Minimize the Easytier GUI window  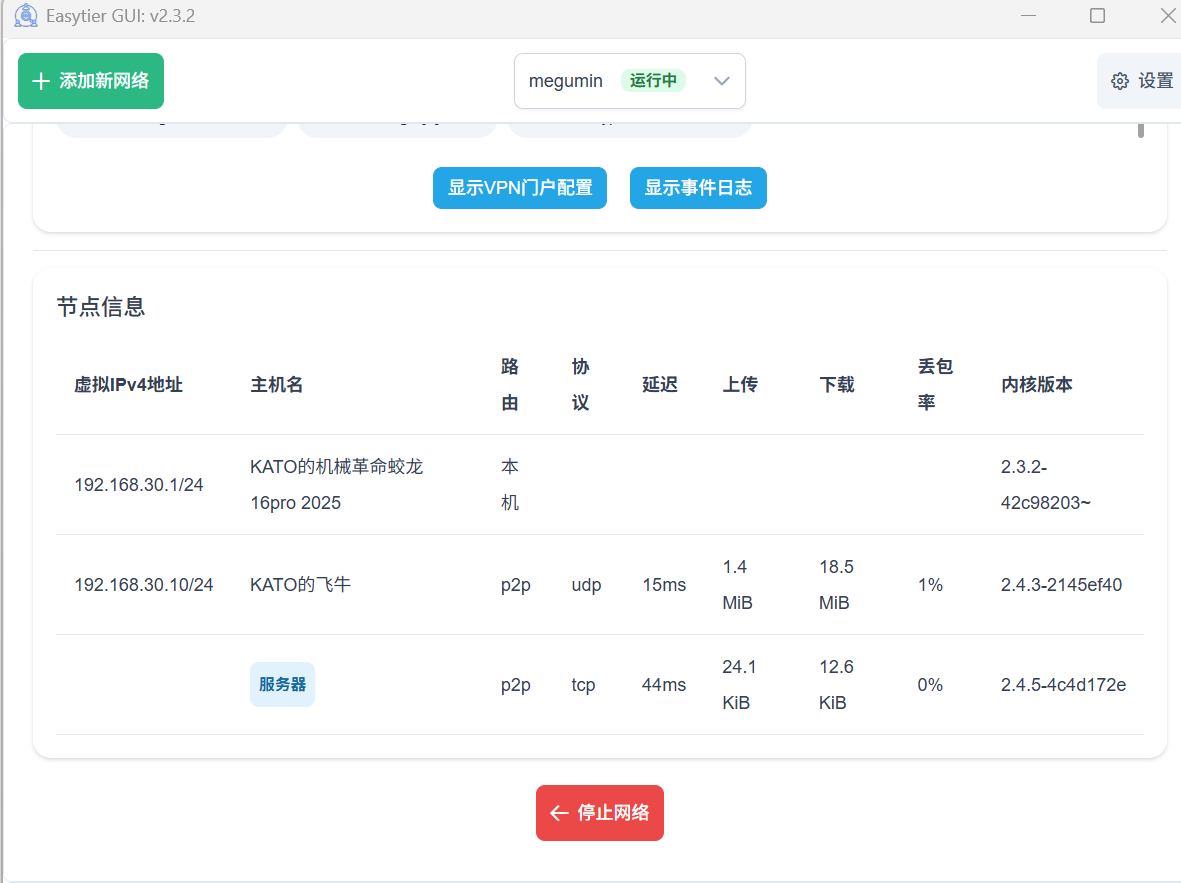[x=1029, y=16]
